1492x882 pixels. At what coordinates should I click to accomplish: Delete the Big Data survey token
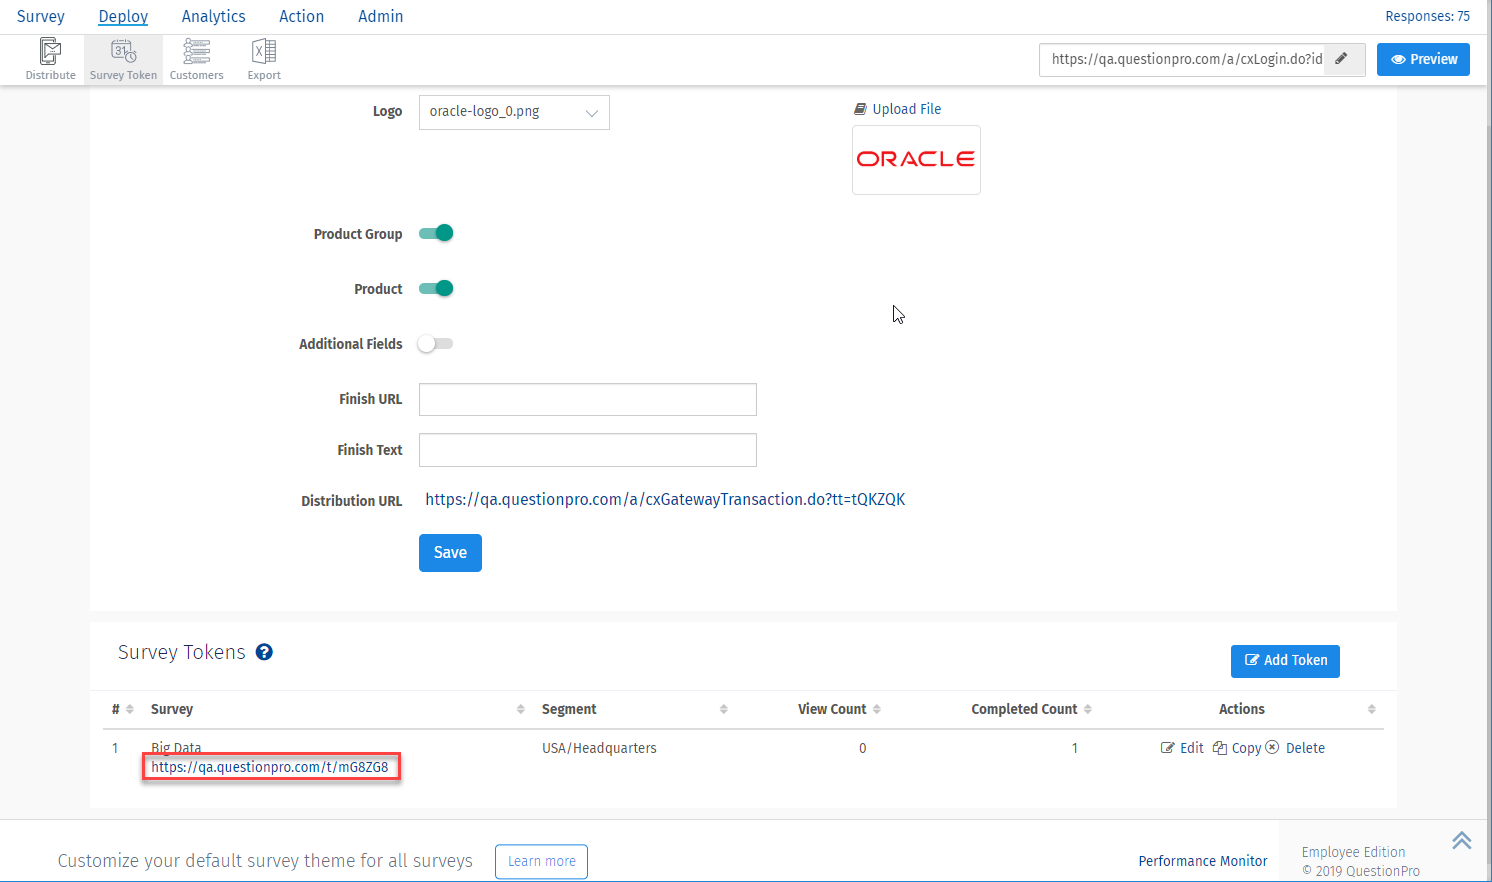tap(1296, 748)
